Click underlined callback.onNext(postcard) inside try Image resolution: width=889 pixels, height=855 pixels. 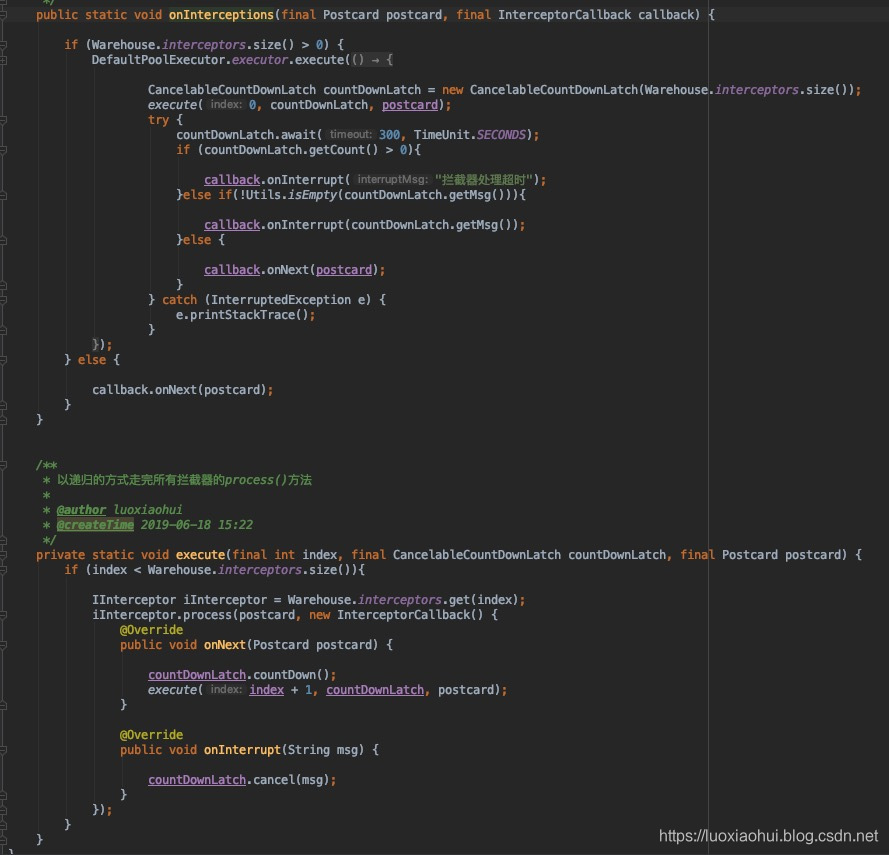[x=294, y=270]
